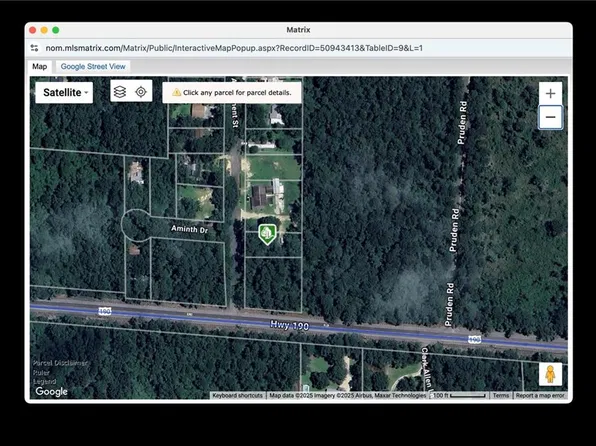Close the Matrix window with red button
The height and width of the screenshot is (446, 596).
pyautogui.click(x=33, y=30)
